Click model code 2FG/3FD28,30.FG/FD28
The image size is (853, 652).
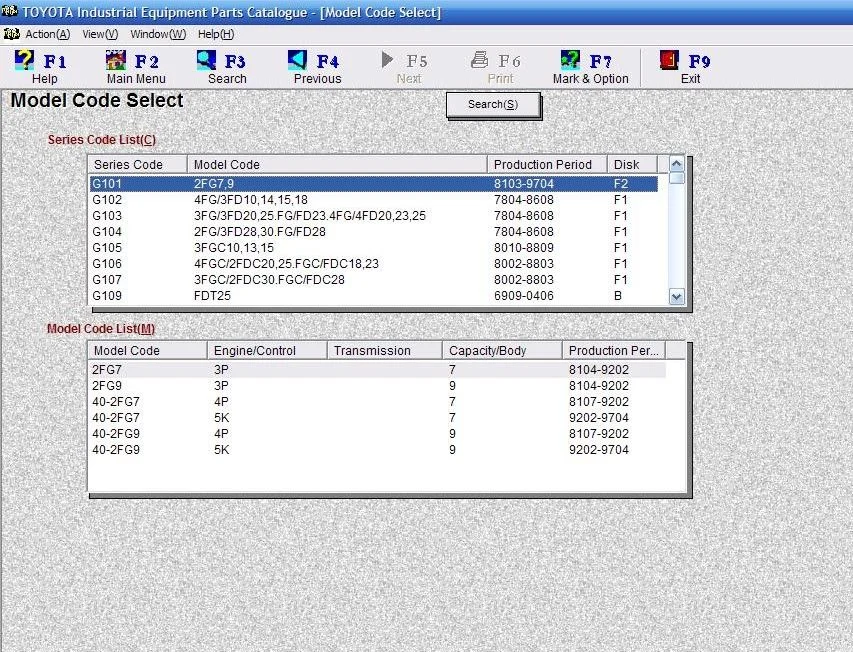click(259, 232)
